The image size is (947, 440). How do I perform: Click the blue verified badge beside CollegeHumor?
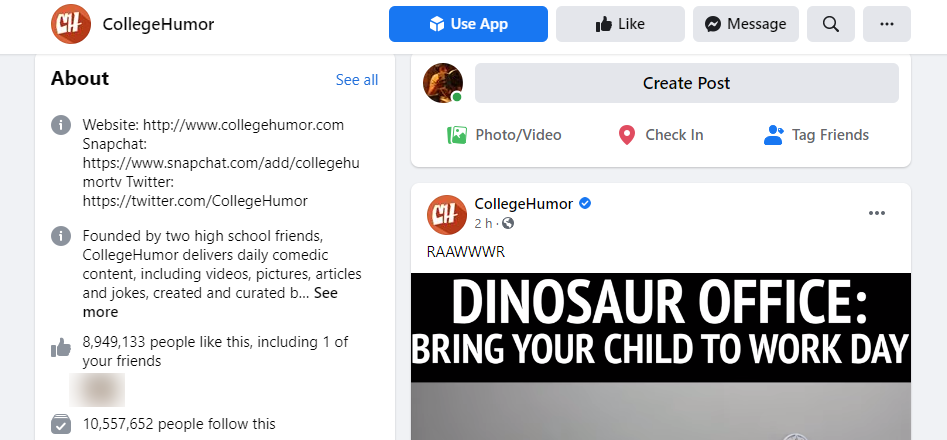point(585,203)
